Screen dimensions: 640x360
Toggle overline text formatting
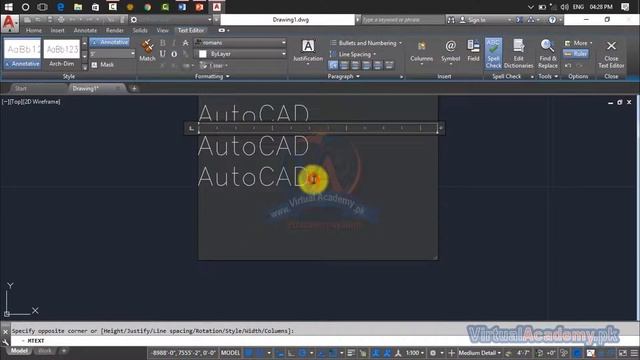(174, 54)
